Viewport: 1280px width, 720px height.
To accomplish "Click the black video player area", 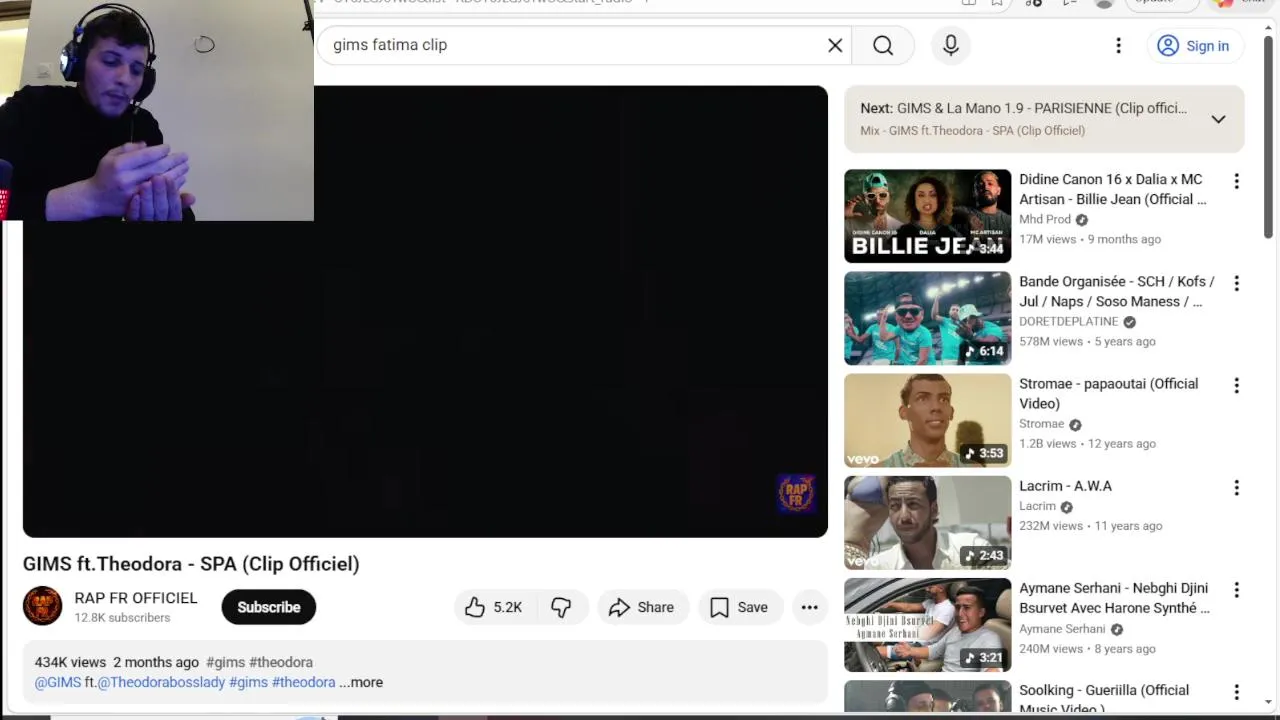I will [x=425, y=311].
